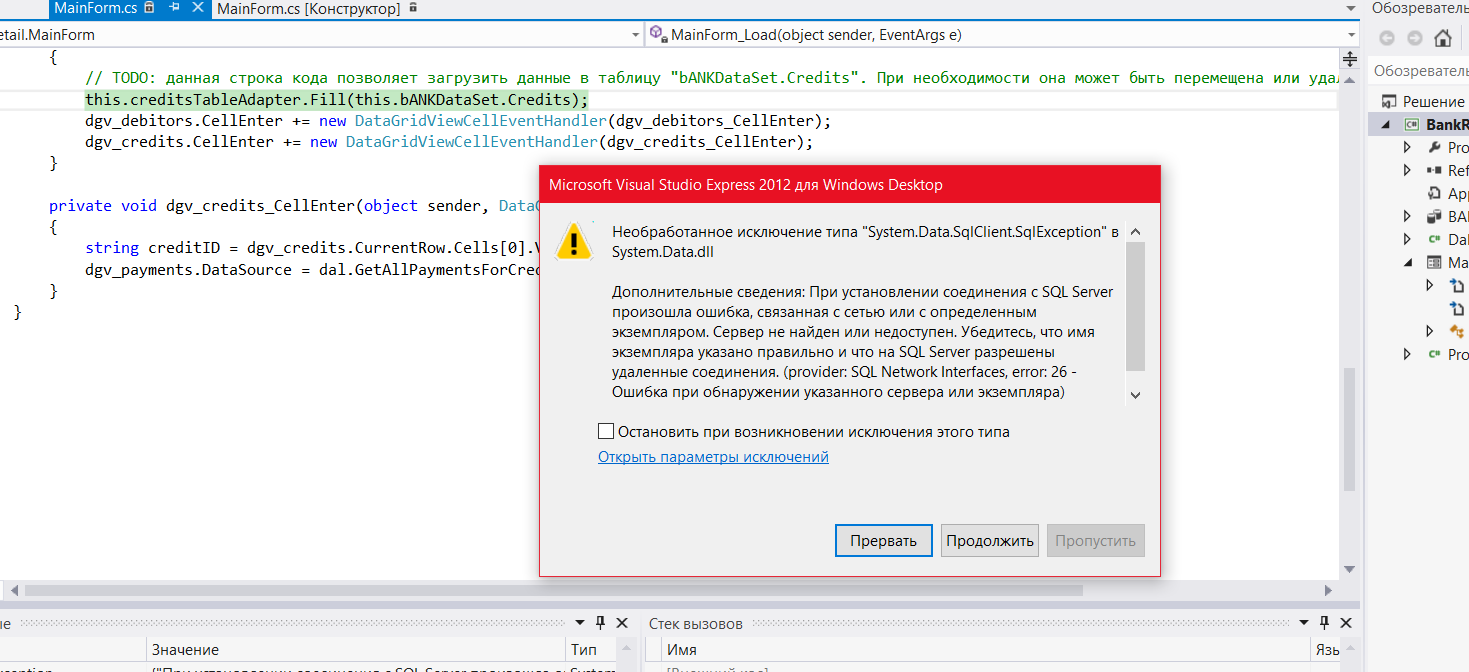The image size is (1469, 672).
Task: Click the Back arrow in Solution Explorer
Action: click(1387, 38)
